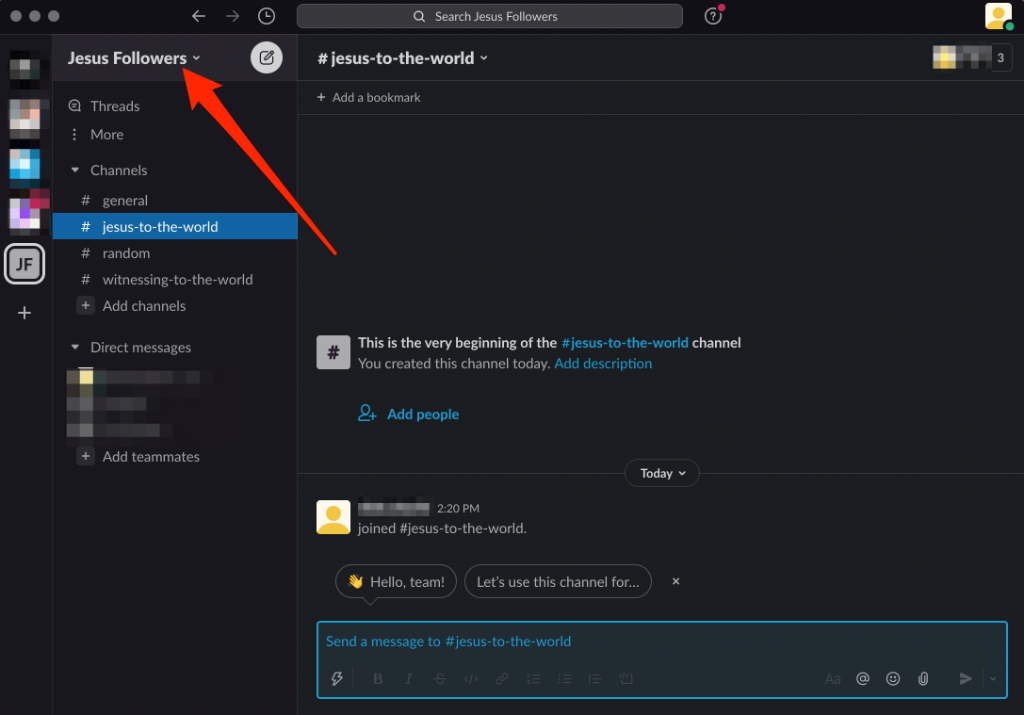The height and width of the screenshot is (715, 1024).
Task: Open the history clock icon
Action: [x=266, y=16]
